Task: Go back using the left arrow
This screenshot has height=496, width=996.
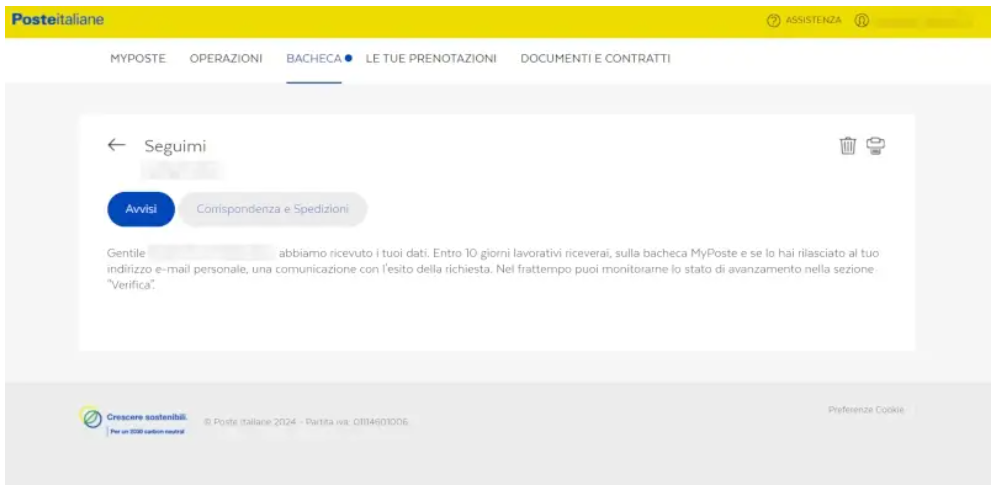Action: 116,145
